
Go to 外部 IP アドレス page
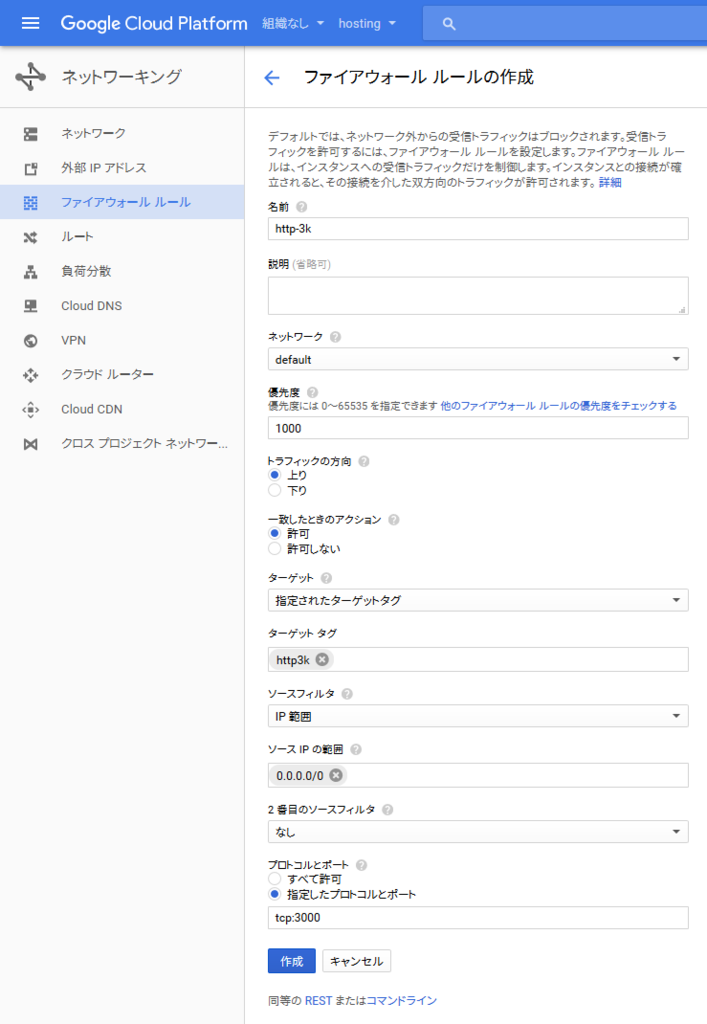(122, 168)
